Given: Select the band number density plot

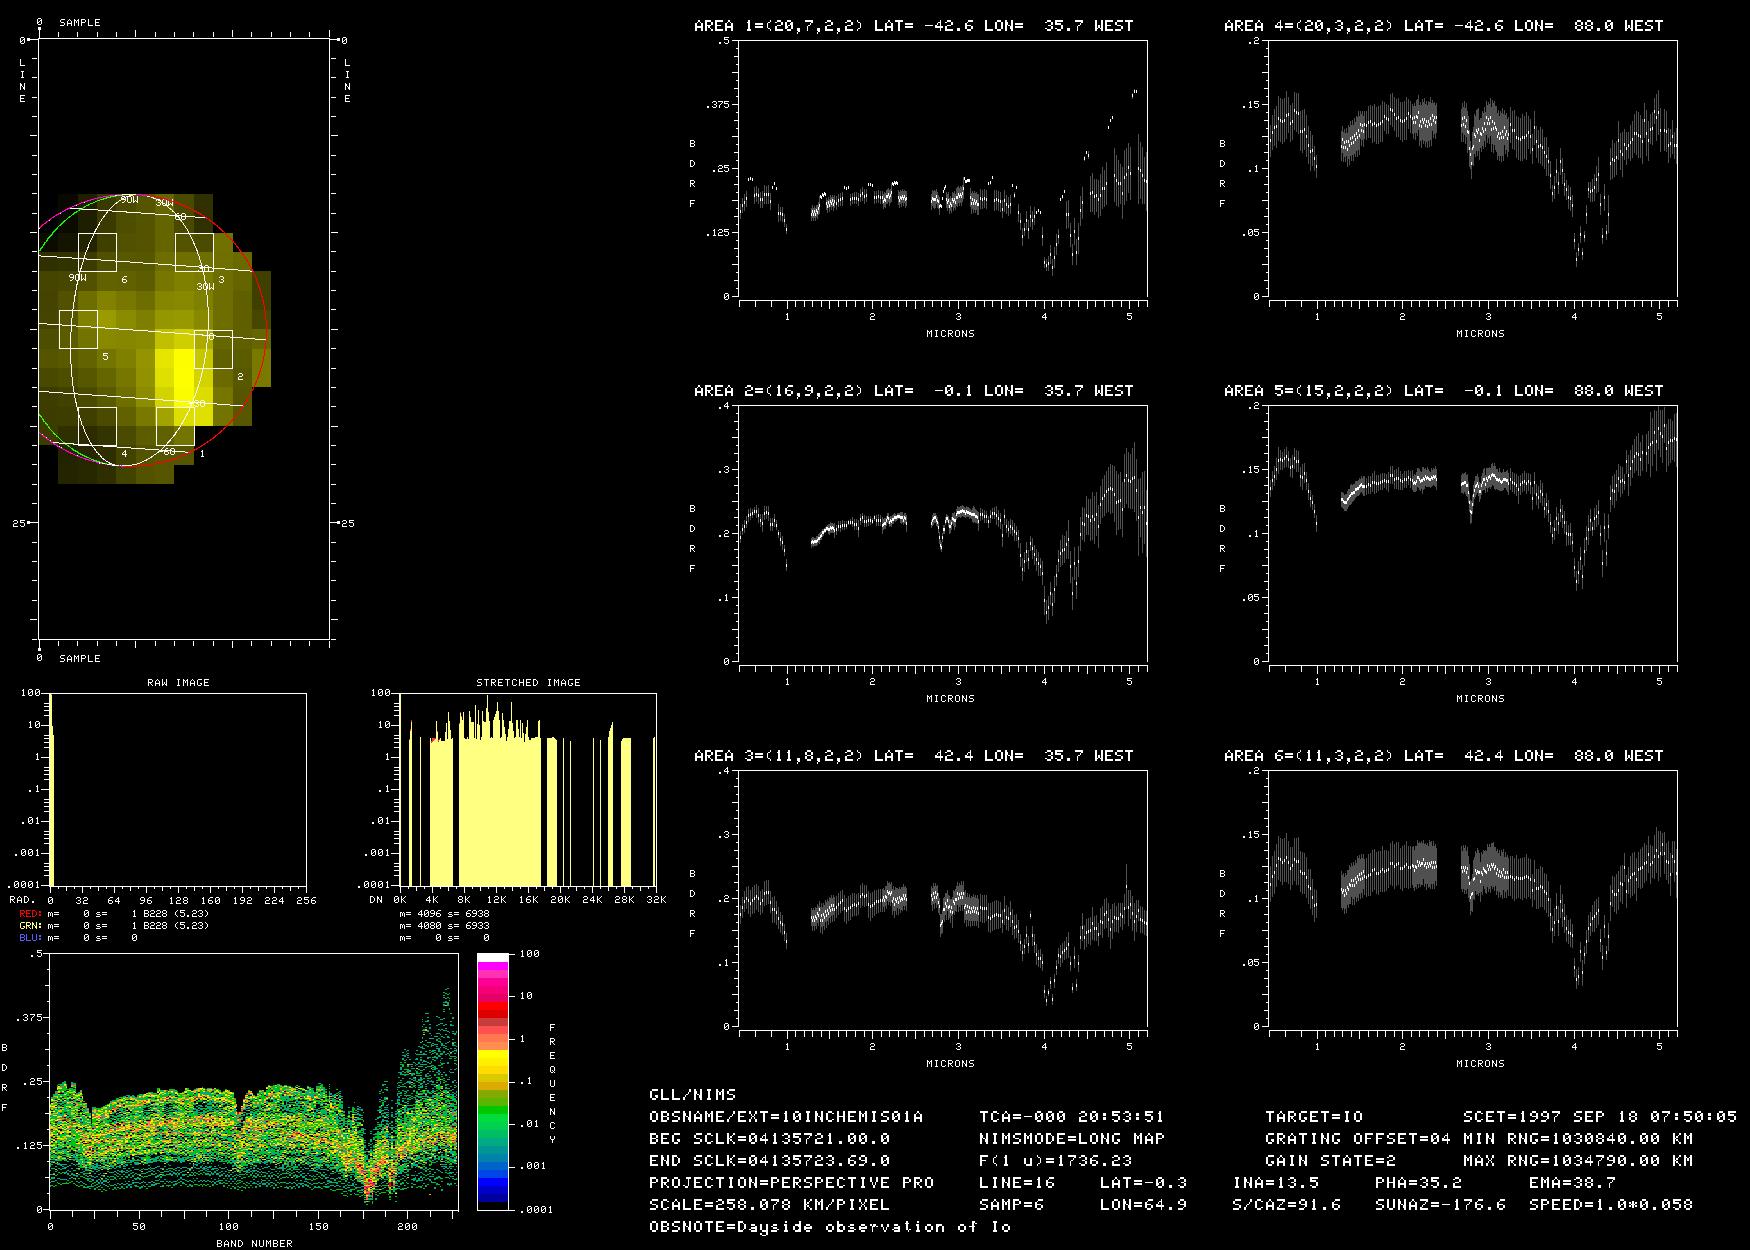Looking at the screenshot, I should pos(254,1082).
